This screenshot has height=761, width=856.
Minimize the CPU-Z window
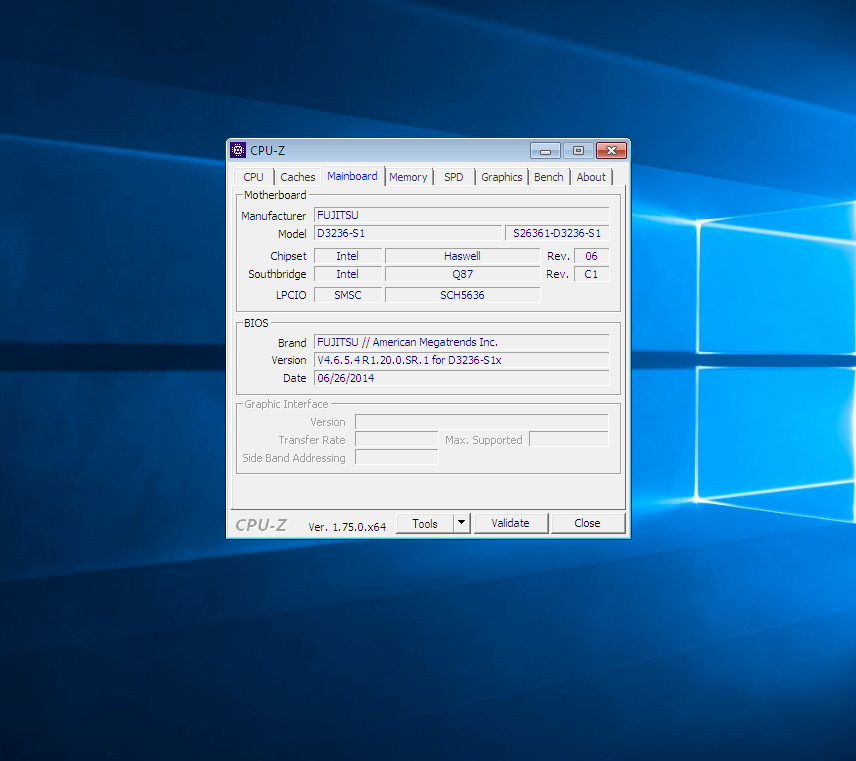(x=545, y=150)
